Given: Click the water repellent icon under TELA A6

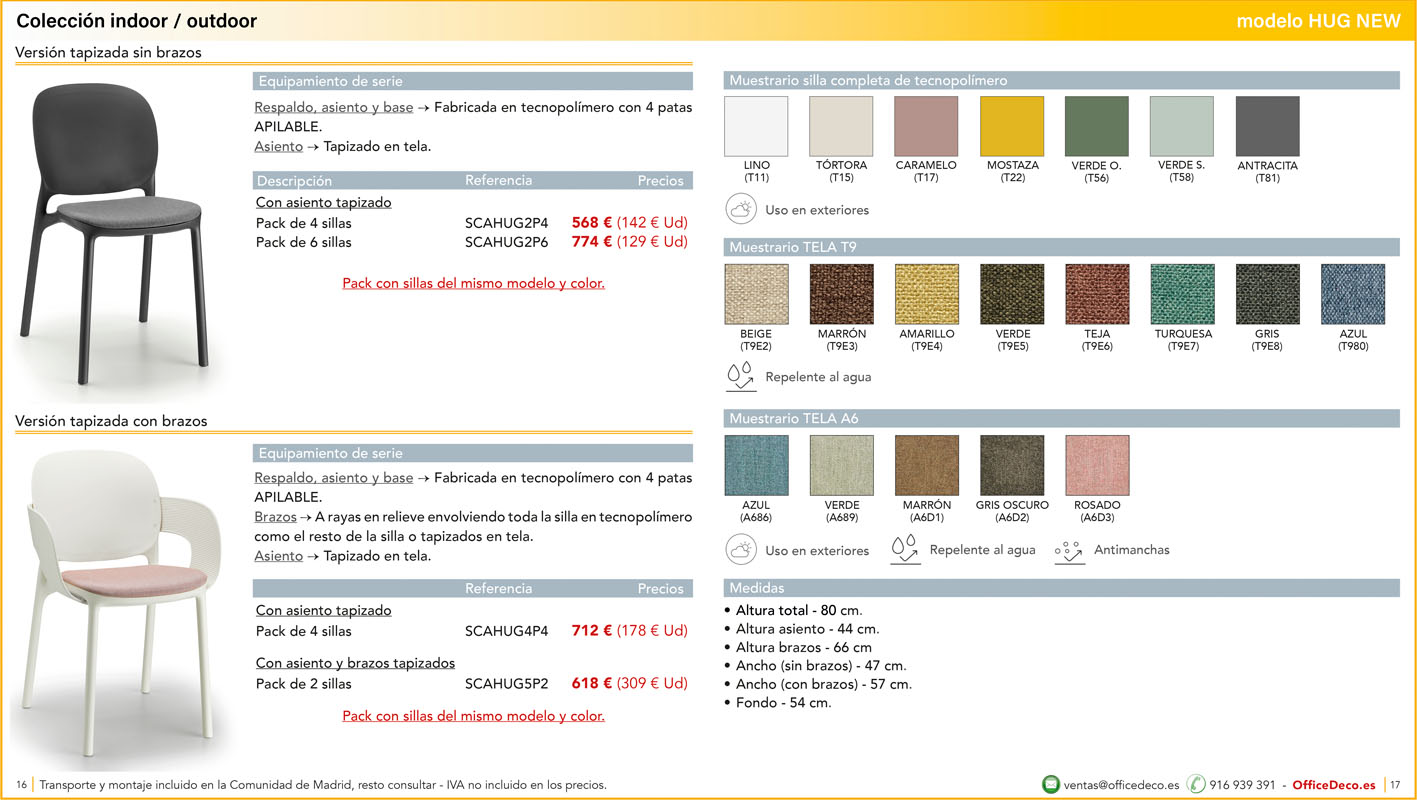Looking at the screenshot, I should tap(905, 550).
